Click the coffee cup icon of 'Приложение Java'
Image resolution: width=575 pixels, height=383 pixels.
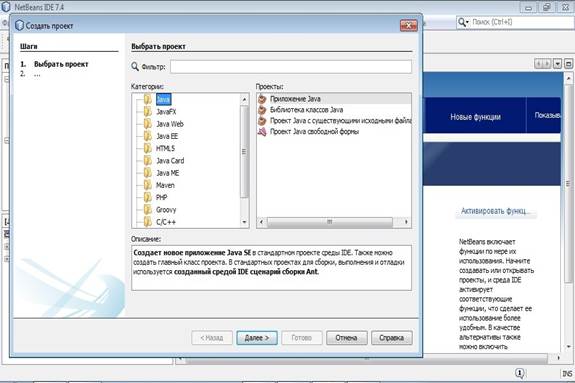[x=262, y=99]
